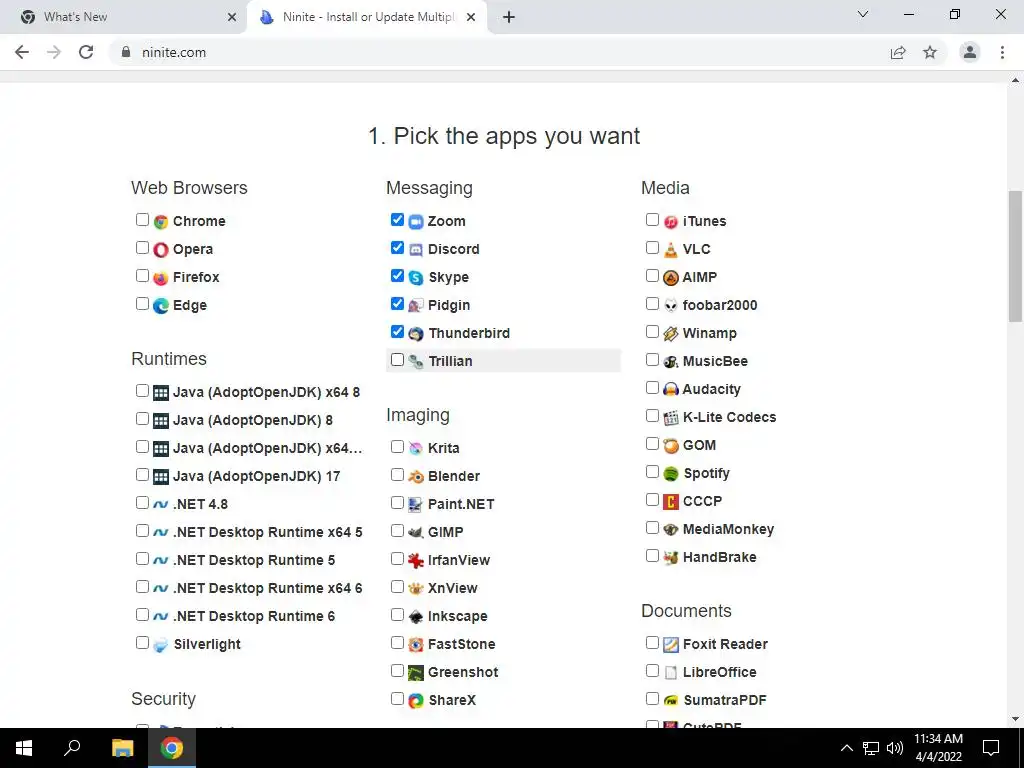
Task: Open the share this page icon
Action: pos(898,52)
